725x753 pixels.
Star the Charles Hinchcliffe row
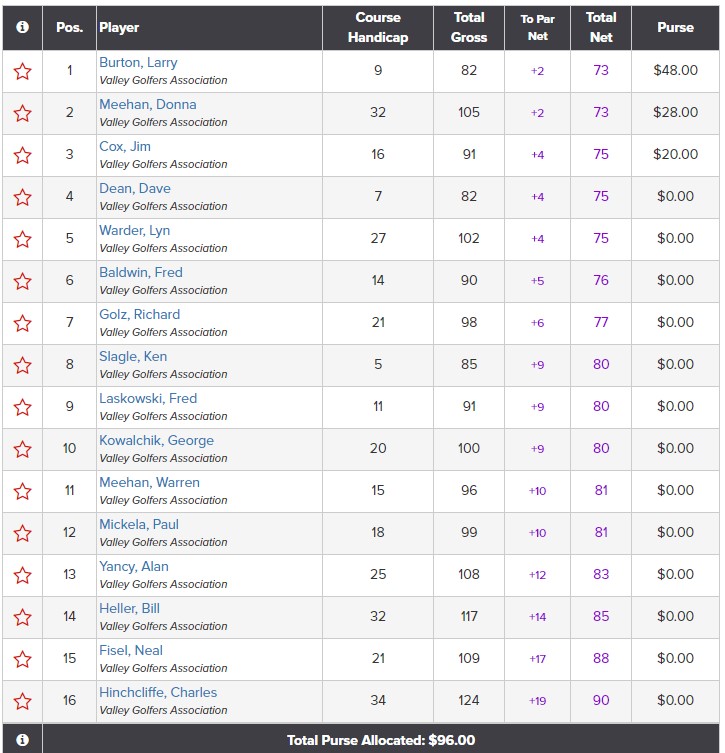22,702
